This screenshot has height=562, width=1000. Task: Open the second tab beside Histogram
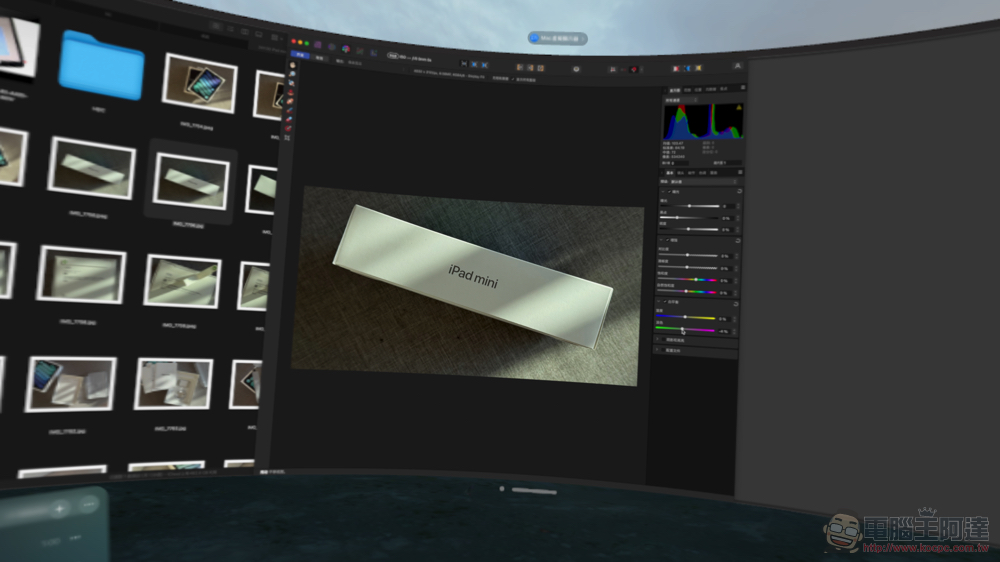click(x=688, y=90)
